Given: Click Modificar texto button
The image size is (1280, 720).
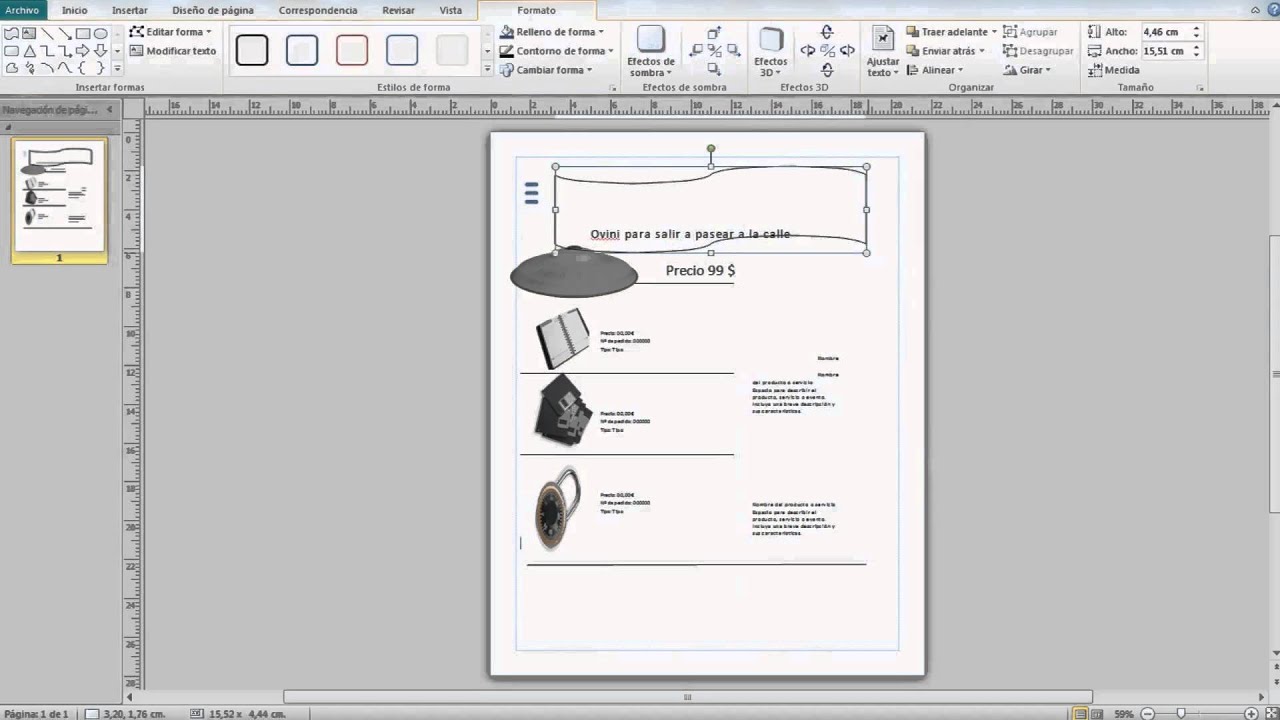Looking at the screenshot, I should [172, 51].
